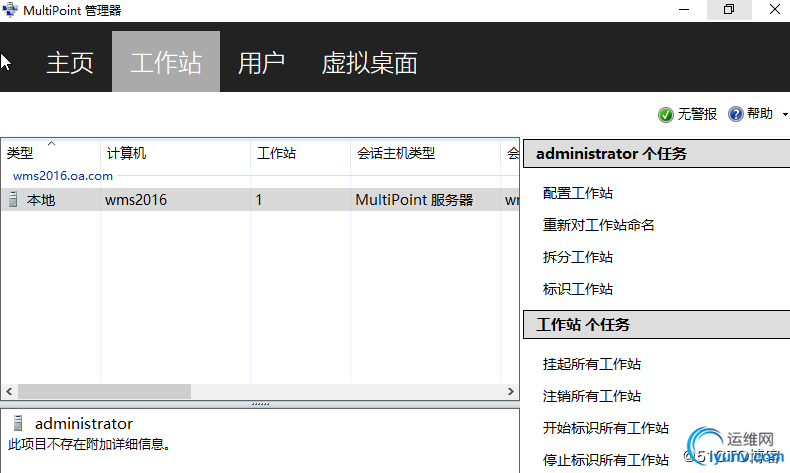
Task: Select the wms2016.oa.com group header
Action: [63, 176]
